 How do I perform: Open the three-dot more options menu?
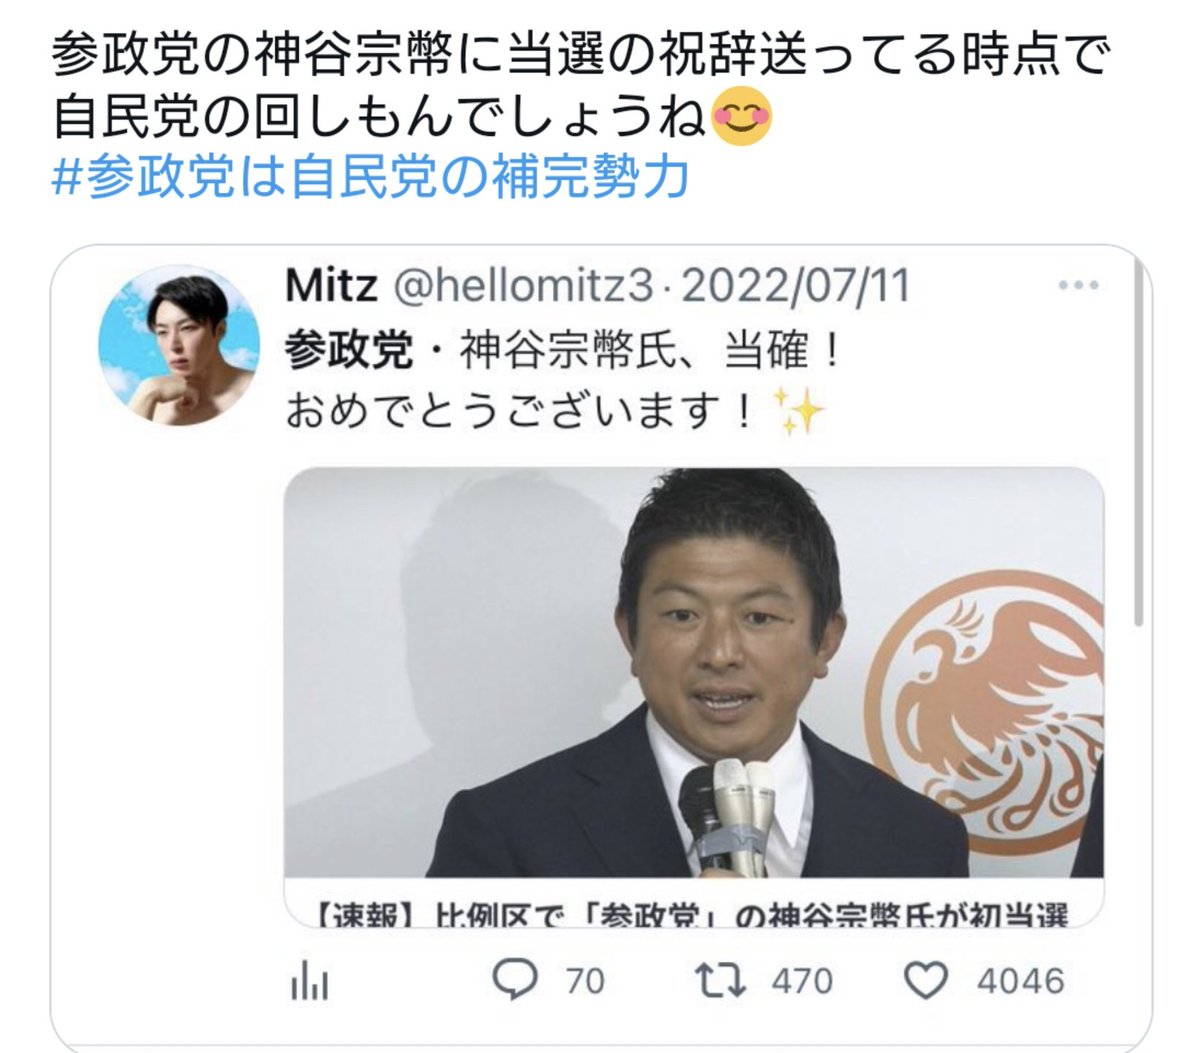(1078, 286)
